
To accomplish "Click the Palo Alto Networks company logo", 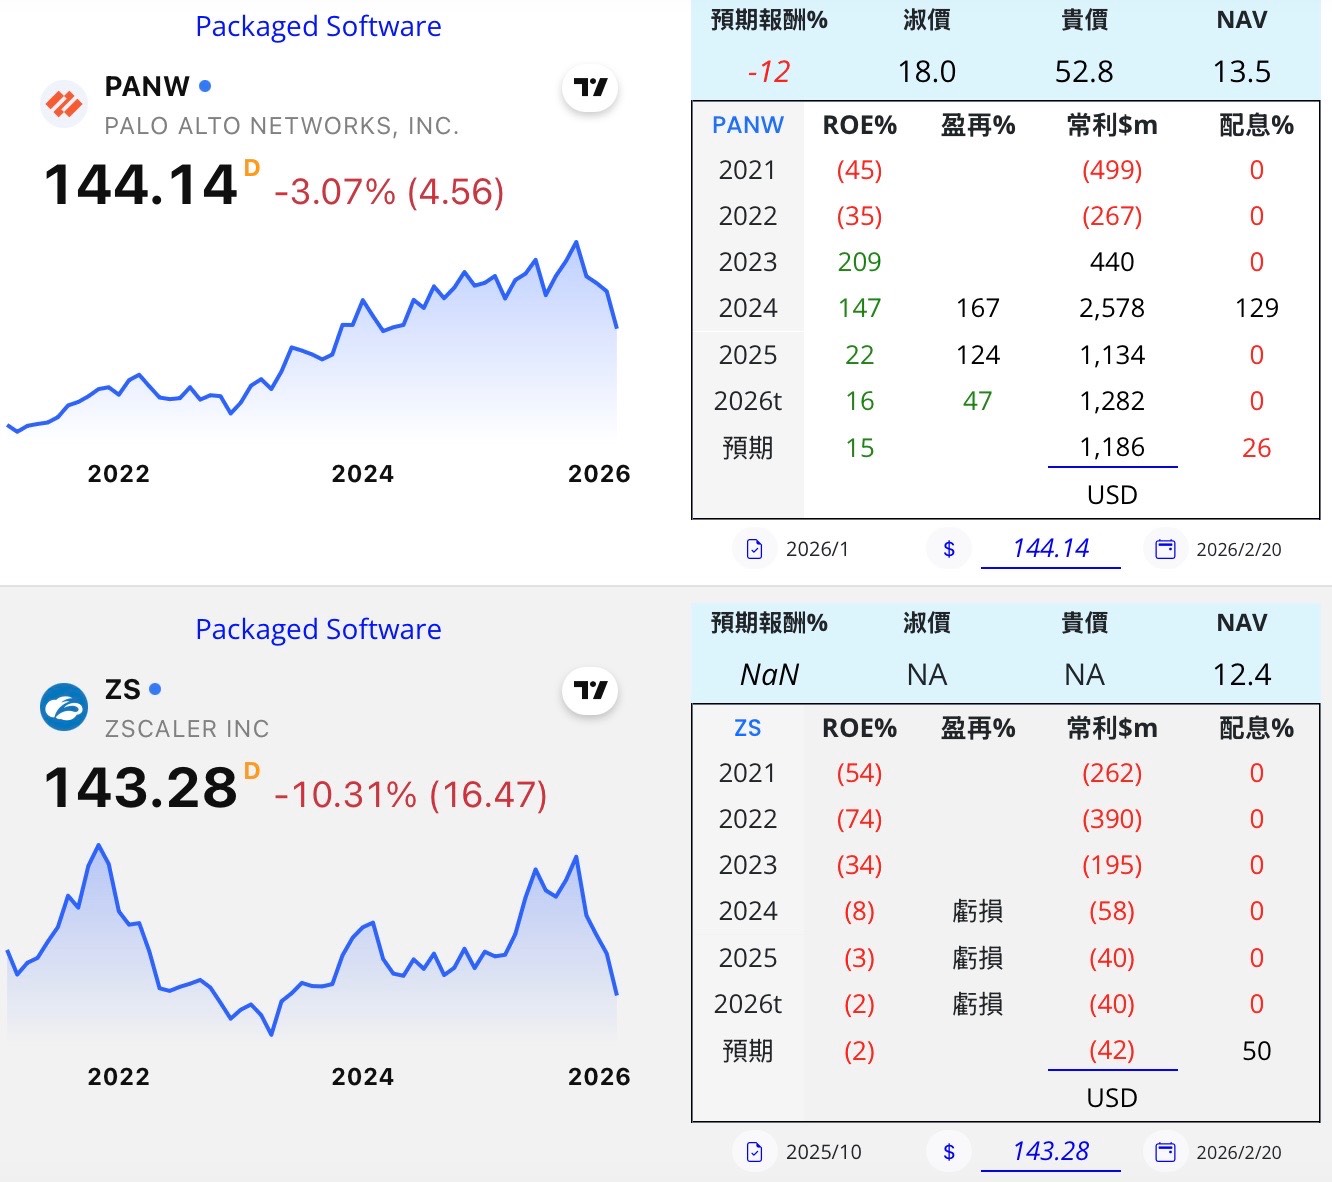I will coord(64,104).
